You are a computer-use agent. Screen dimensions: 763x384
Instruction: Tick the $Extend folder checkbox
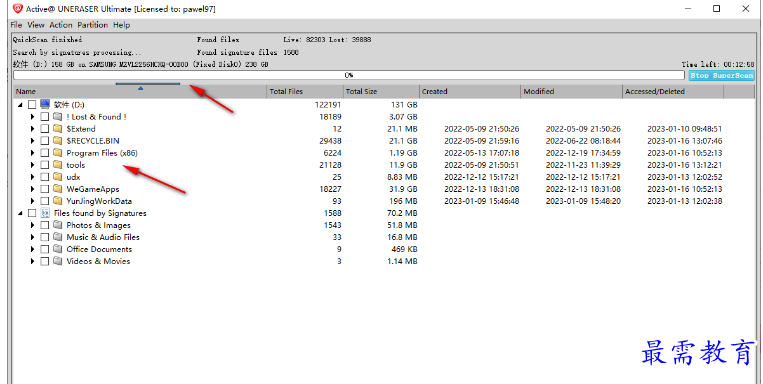(x=44, y=129)
